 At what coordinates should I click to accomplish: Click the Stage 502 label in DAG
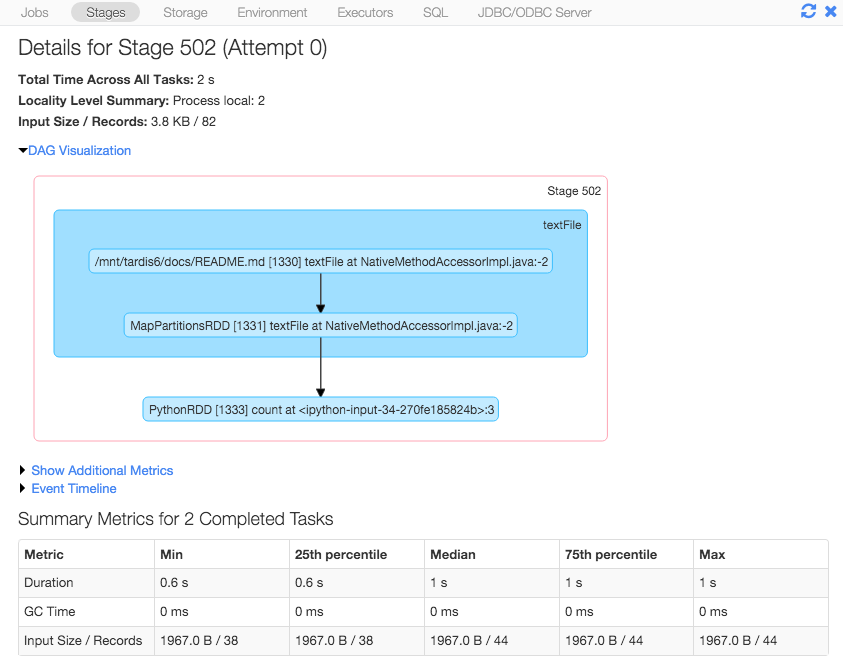click(574, 191)
